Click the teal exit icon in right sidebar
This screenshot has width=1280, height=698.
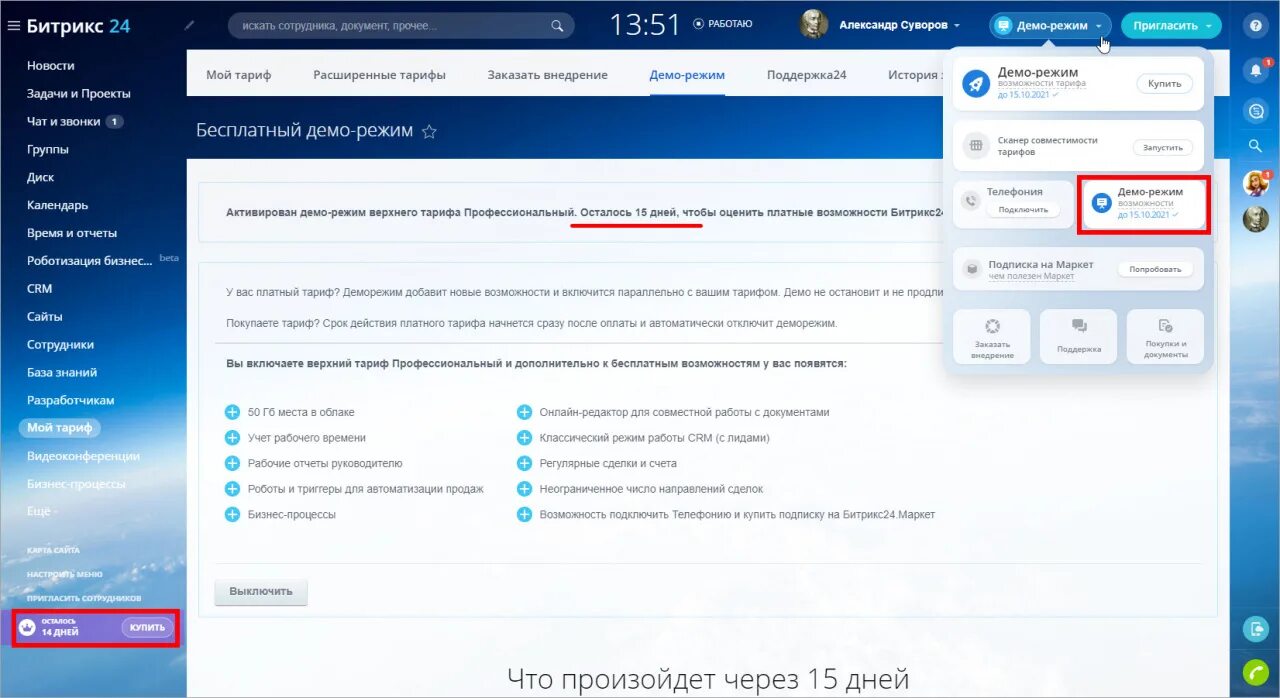1256,629
